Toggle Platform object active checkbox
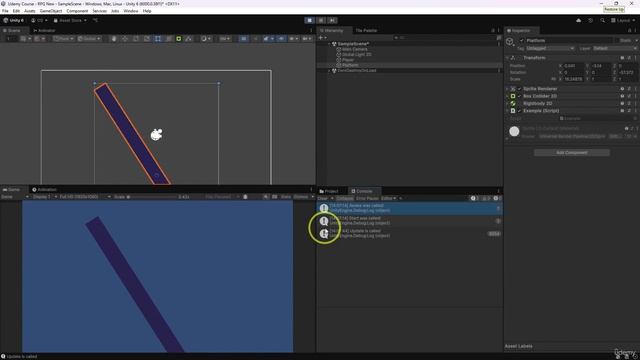The height and width of the screenshot is (360, 640). click(522, 40)
